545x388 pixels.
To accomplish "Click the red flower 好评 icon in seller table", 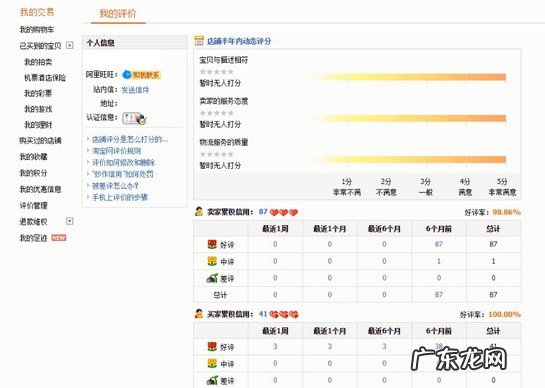I will (212, 244).
